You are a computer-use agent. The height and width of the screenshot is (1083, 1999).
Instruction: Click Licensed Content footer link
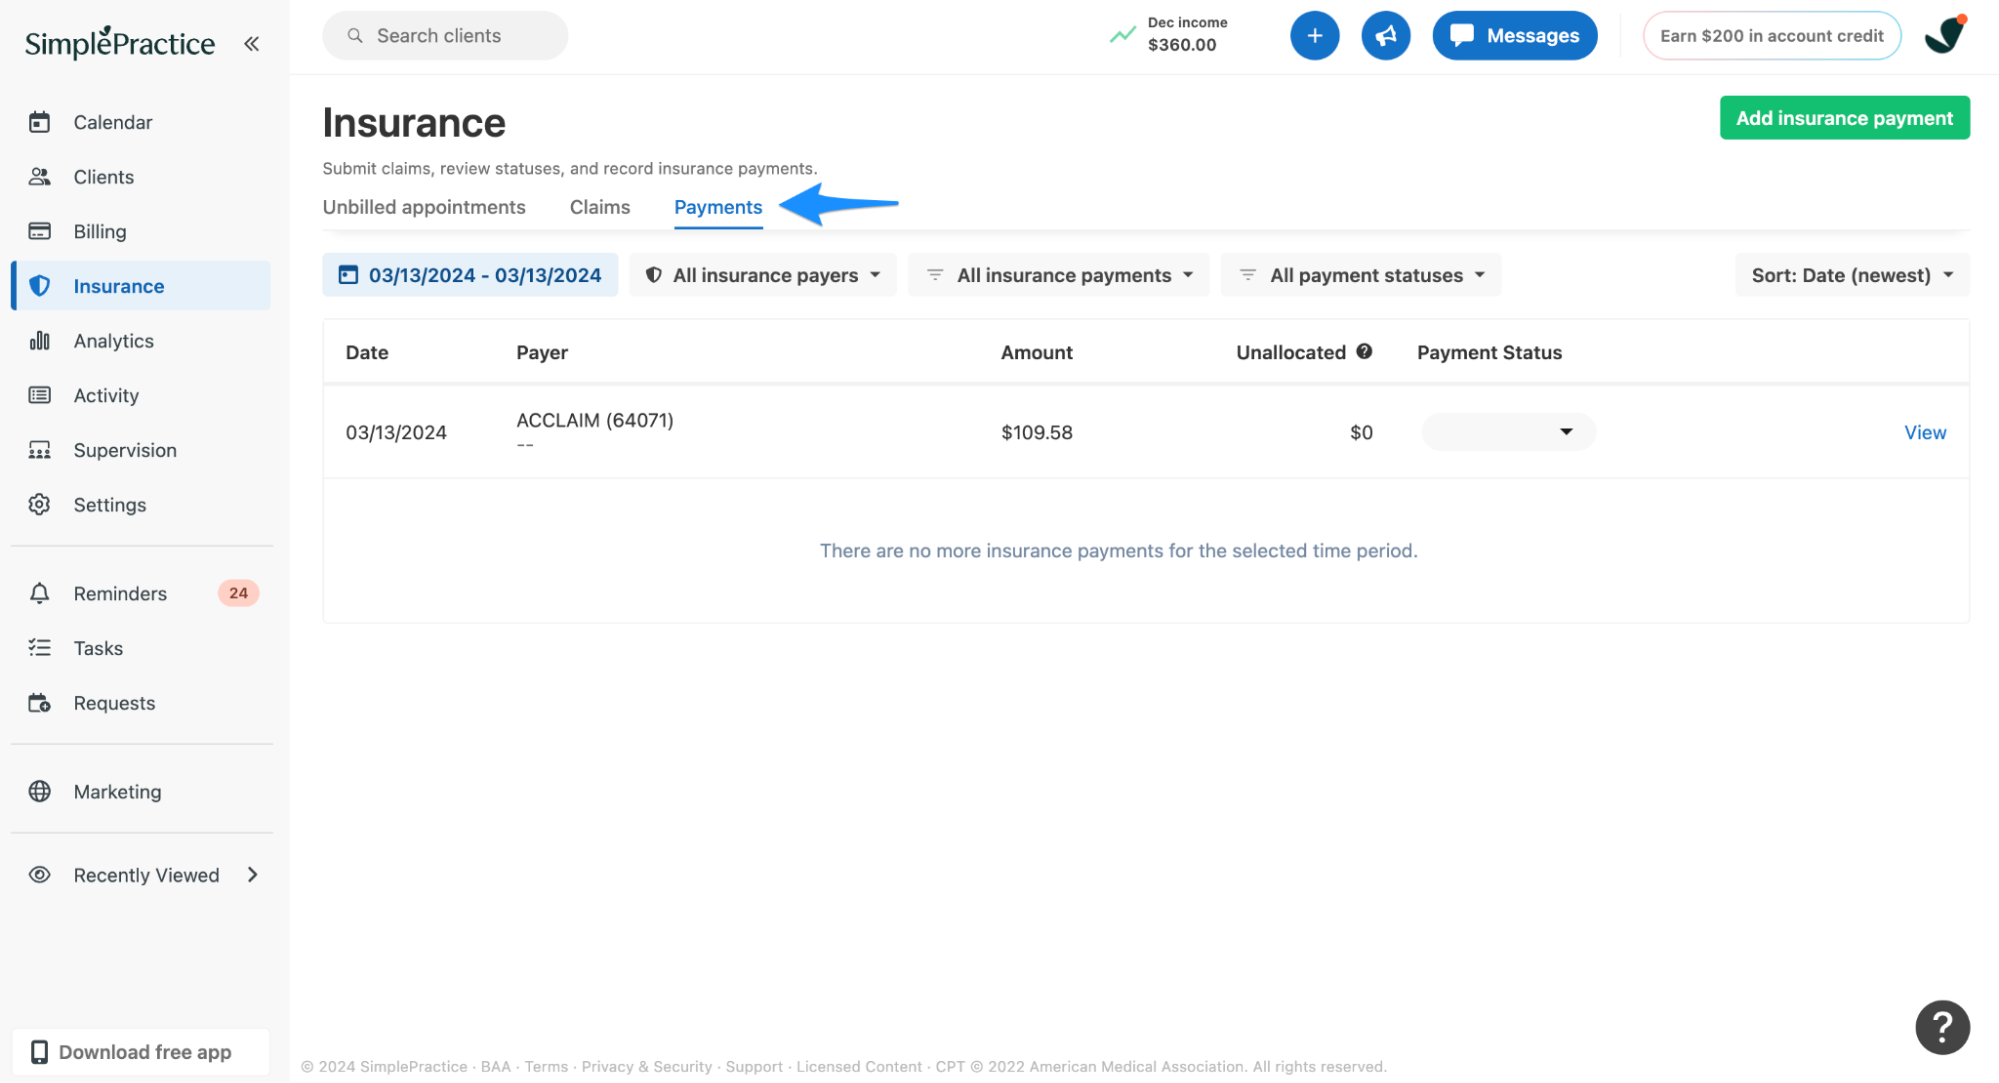tap(859, 1067)
